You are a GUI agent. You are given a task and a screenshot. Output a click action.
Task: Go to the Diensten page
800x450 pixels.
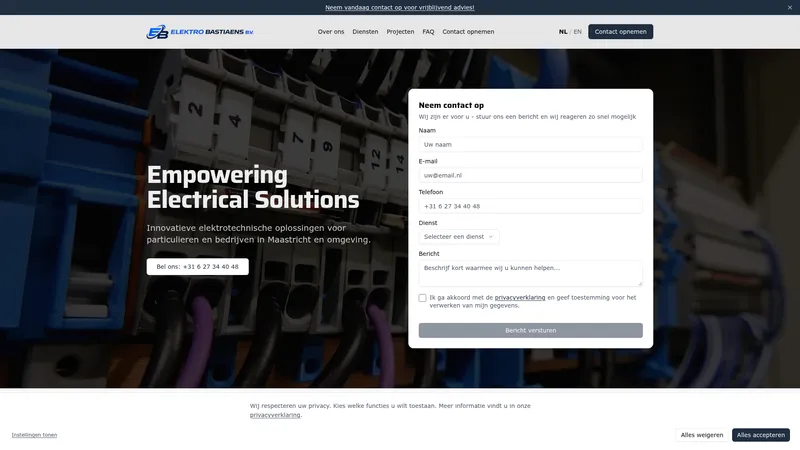365,32
